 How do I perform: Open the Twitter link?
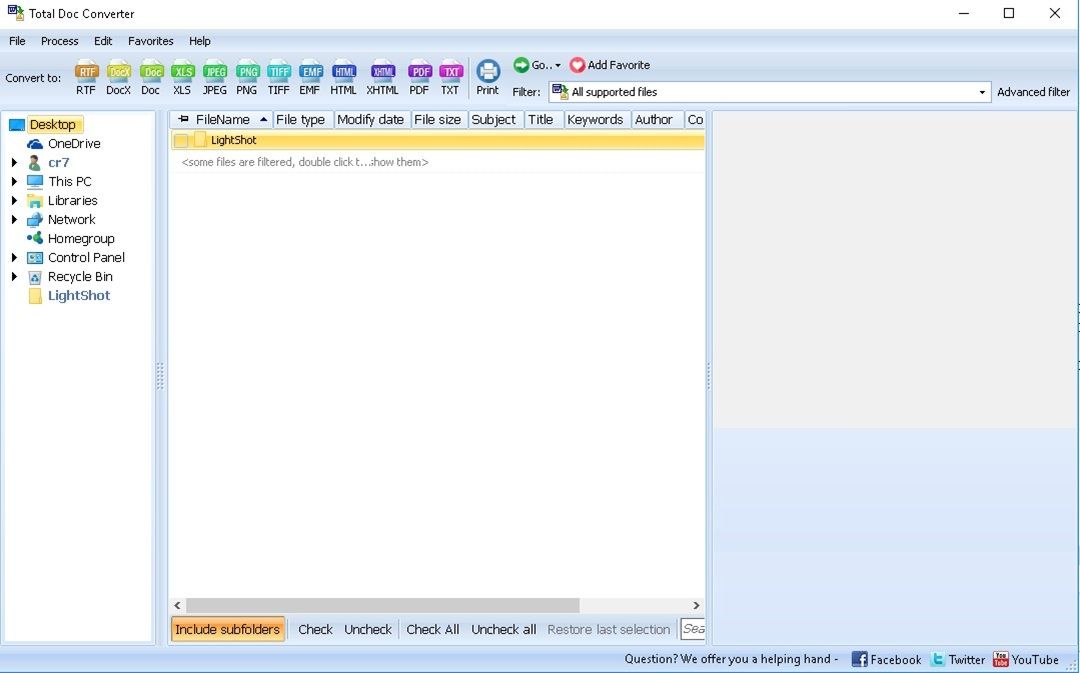click(958, 659)
